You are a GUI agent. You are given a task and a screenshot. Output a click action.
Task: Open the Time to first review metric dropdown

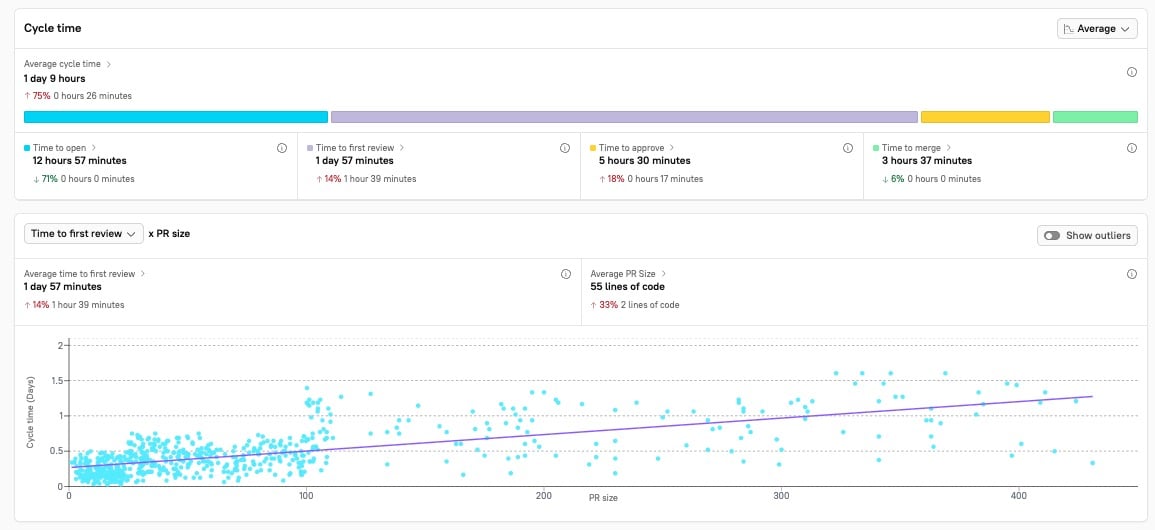click(83, 233)
